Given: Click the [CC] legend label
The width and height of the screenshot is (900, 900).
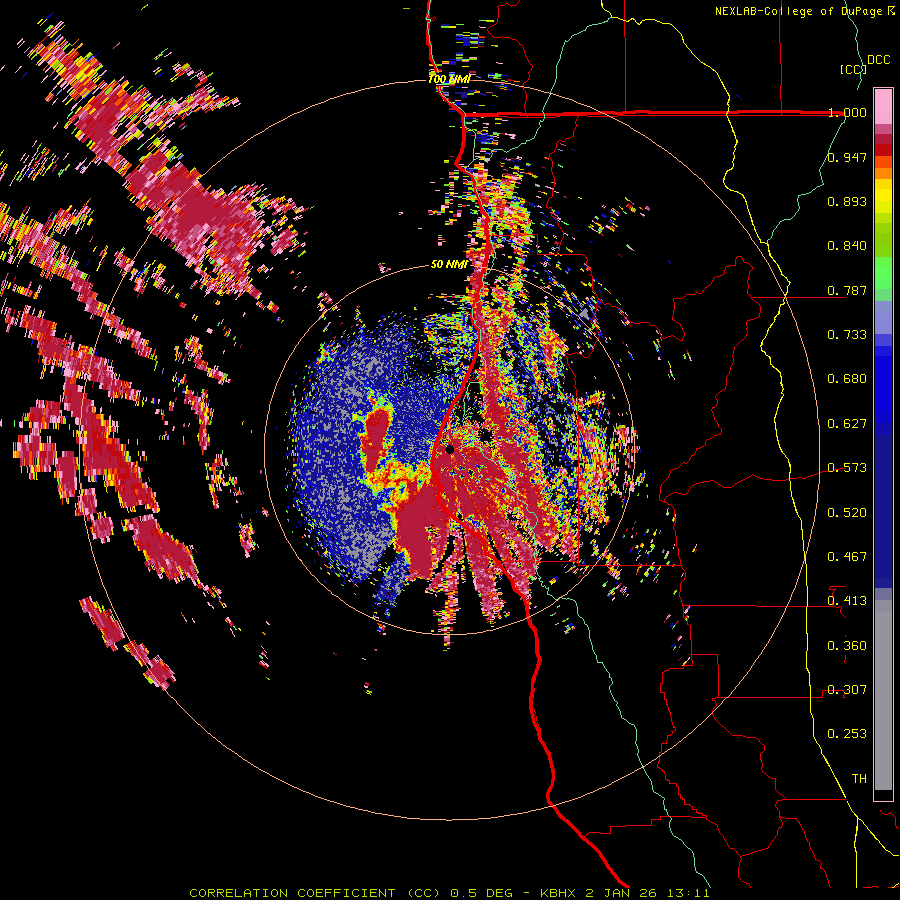Looking at the screenshot, I should [x=852, y=69].
